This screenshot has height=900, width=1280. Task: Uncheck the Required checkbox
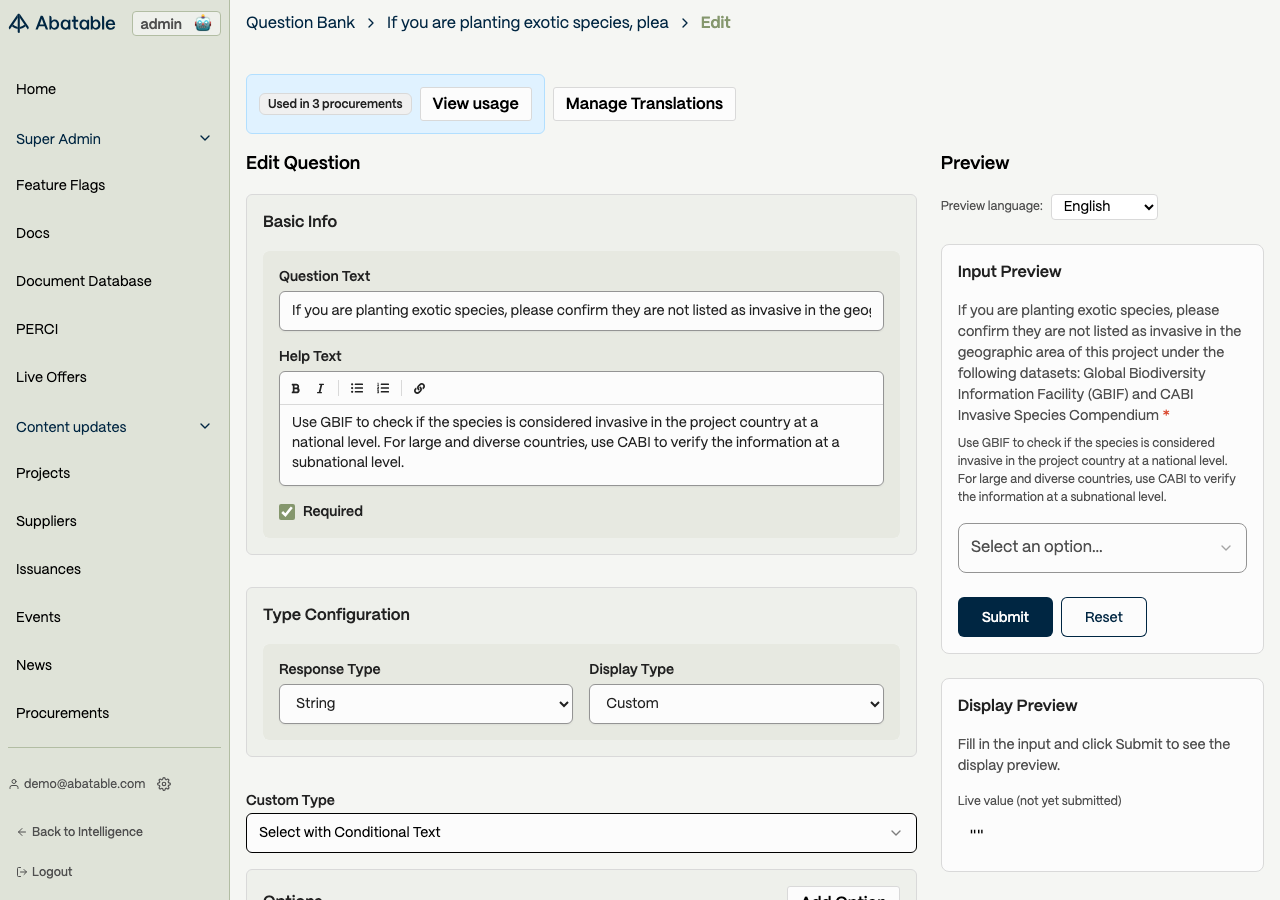click(287, 512)
